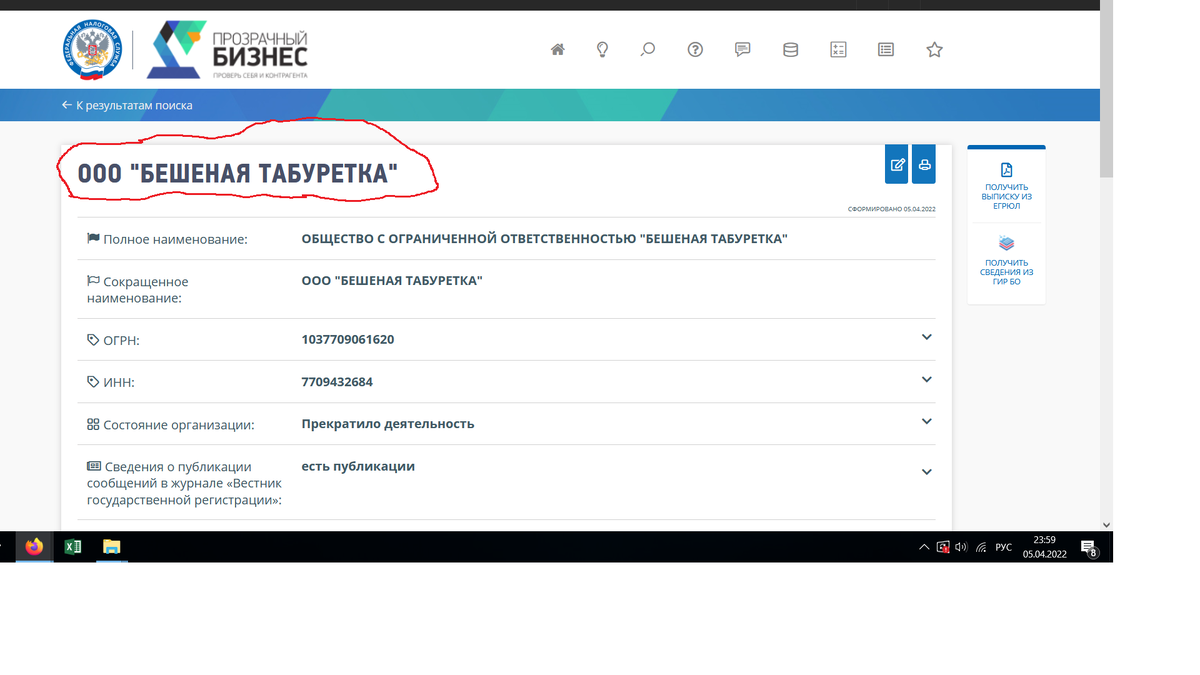This screenshot has height=675, width=1200.
Task: Click the favorites star icon
Action: coord(934,49)
